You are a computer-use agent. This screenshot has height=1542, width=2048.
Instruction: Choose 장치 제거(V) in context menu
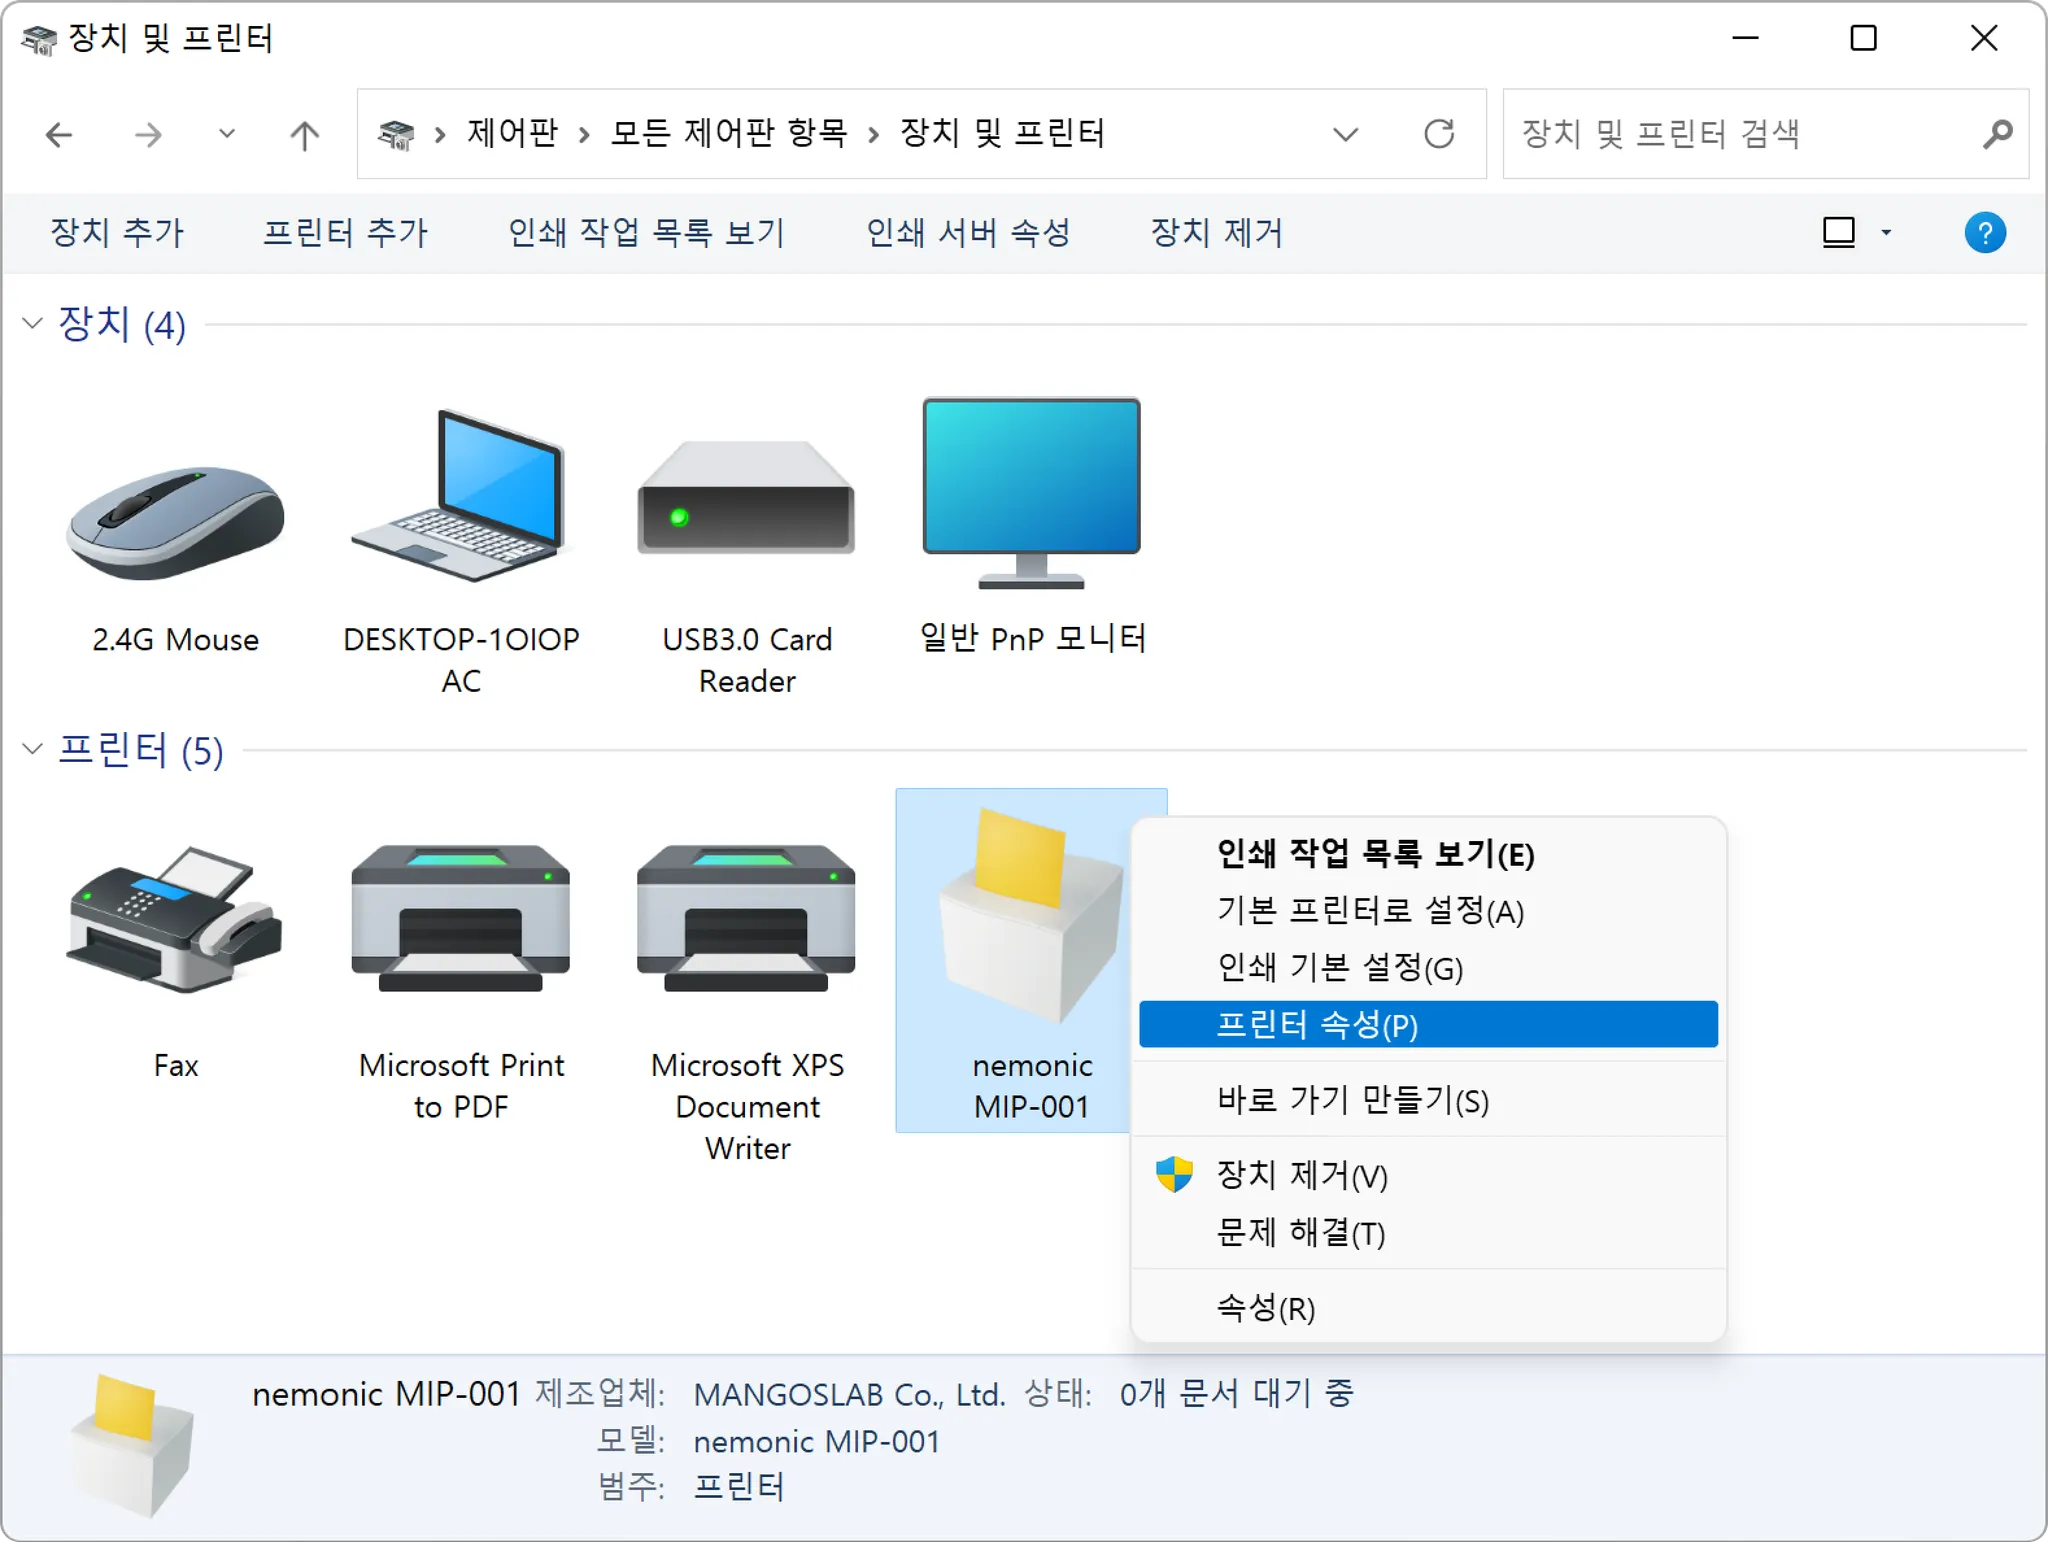tap(1302, 1176)
